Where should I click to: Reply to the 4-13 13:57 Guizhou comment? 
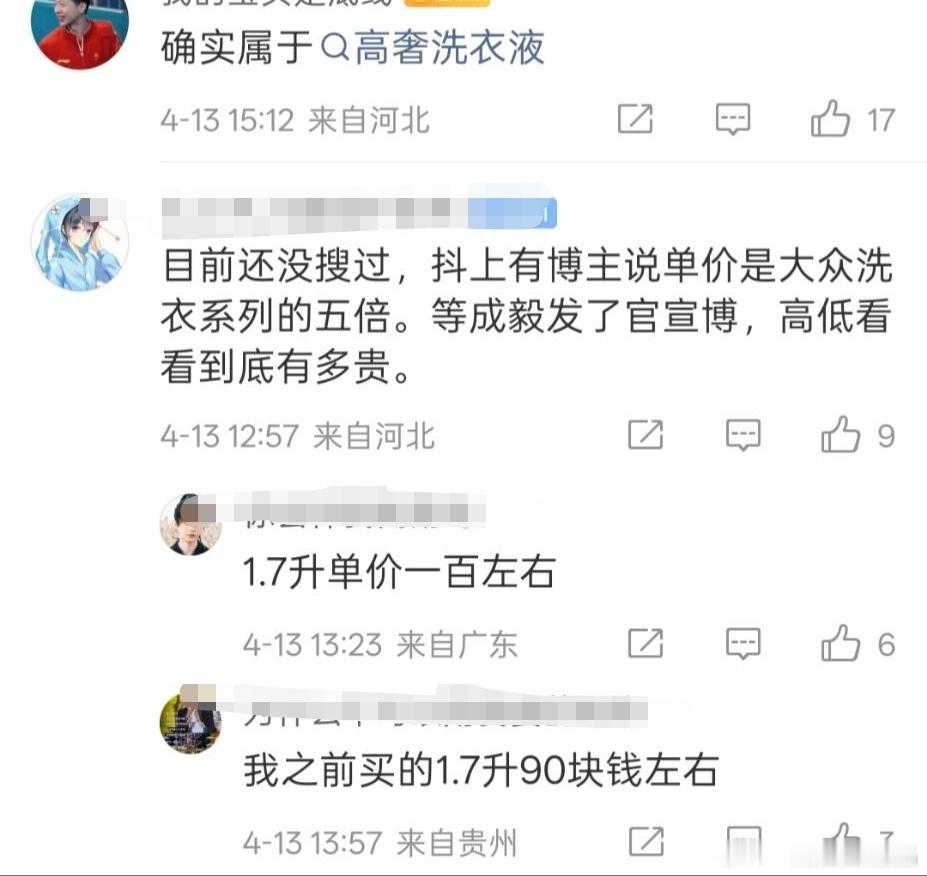coord(744,842)
